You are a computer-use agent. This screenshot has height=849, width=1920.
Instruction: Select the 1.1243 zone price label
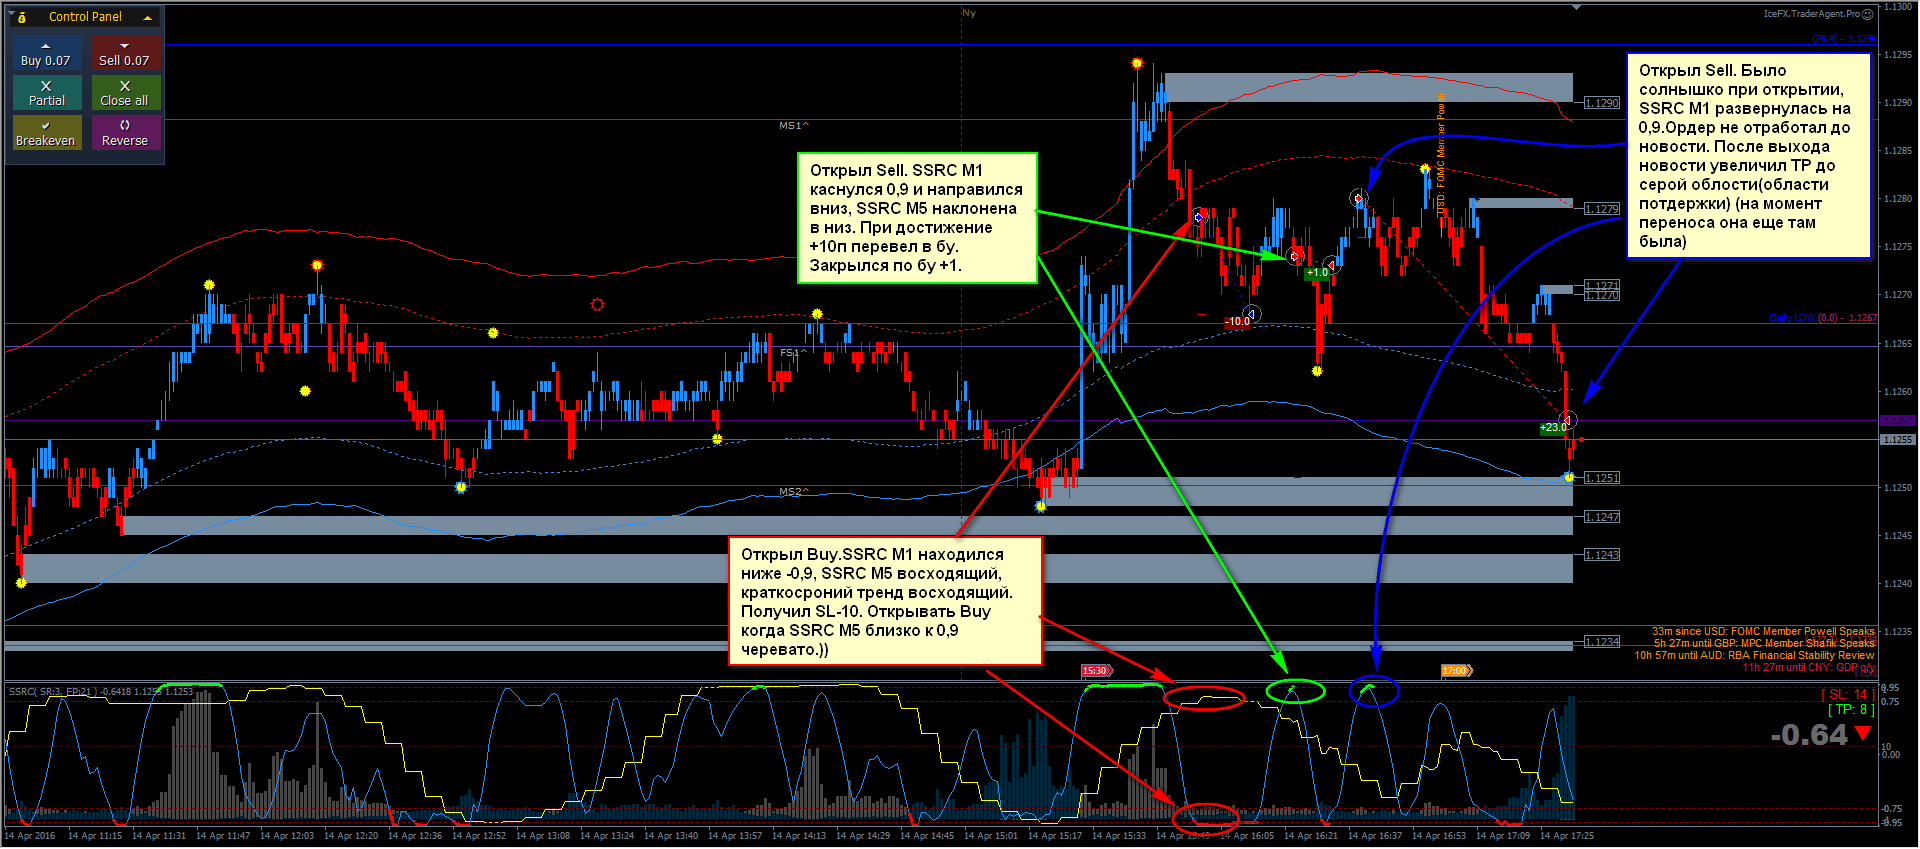pyautogui.click(x=1602, y=555)
